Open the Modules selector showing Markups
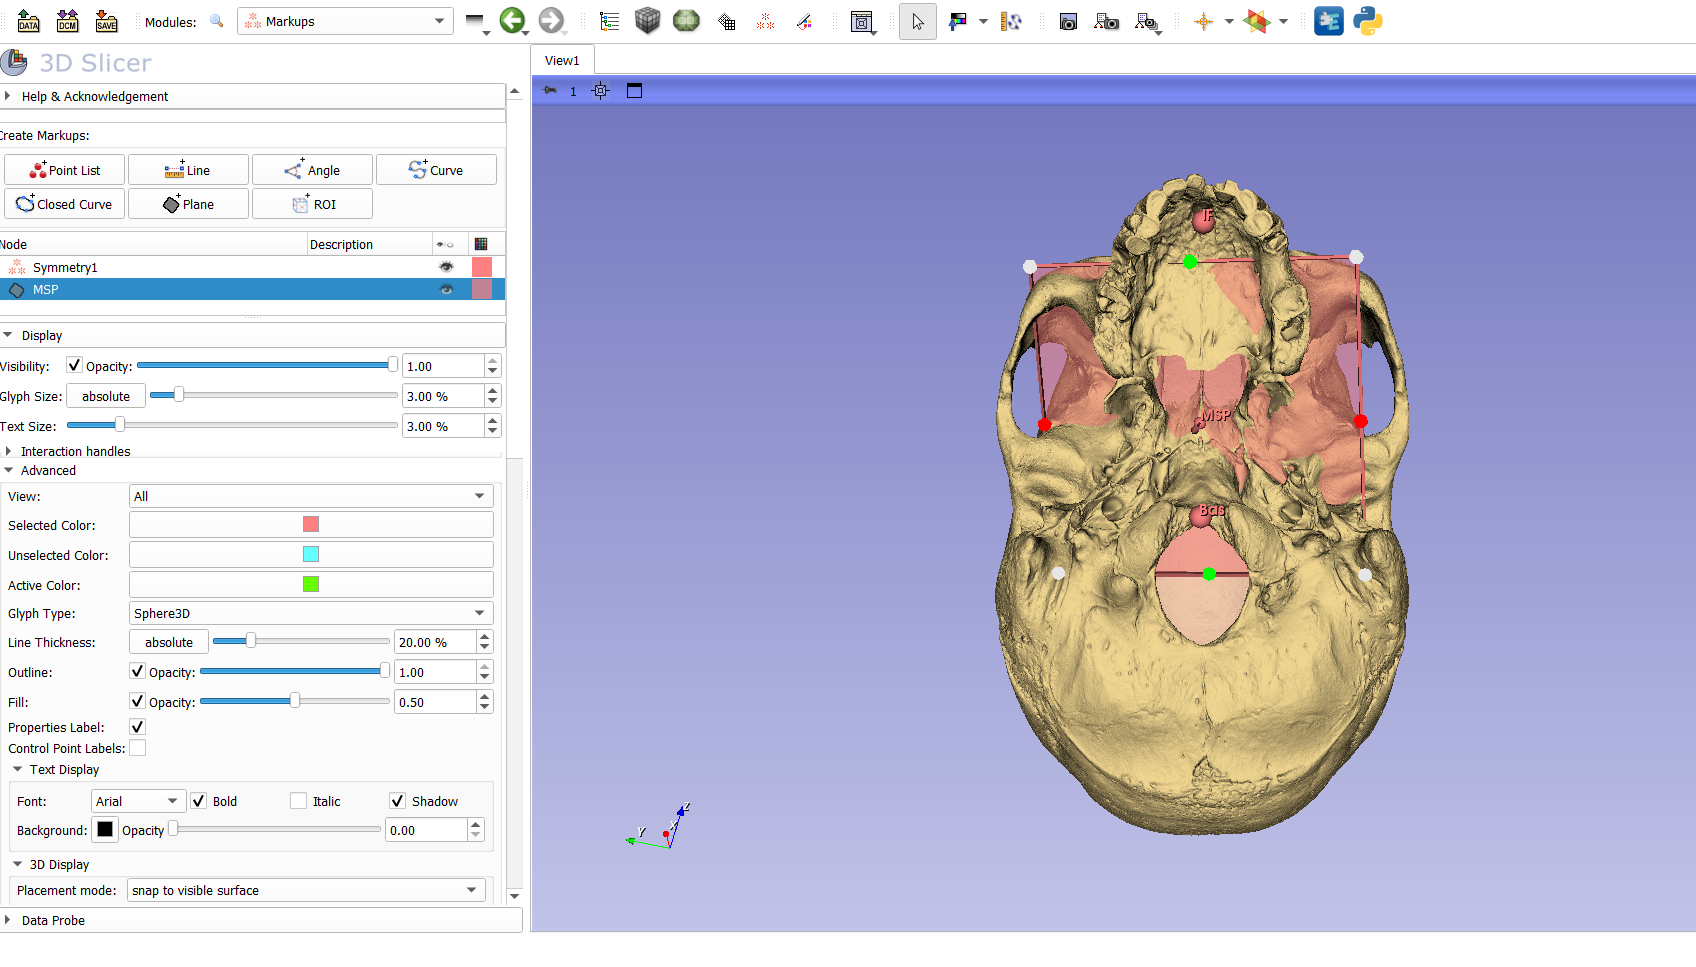The height and width of the screenshot is (967, 1696). pos(344,21)
